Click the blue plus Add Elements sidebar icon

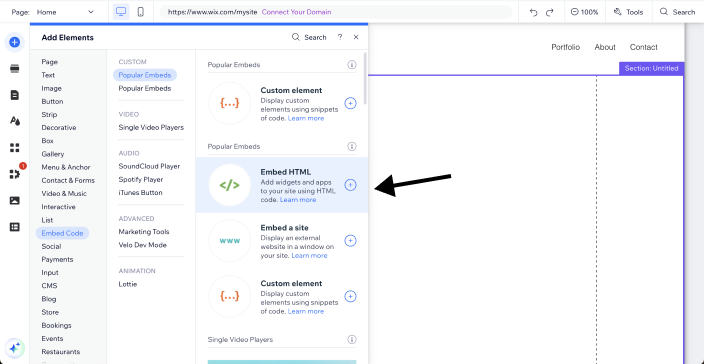point(14,42)
